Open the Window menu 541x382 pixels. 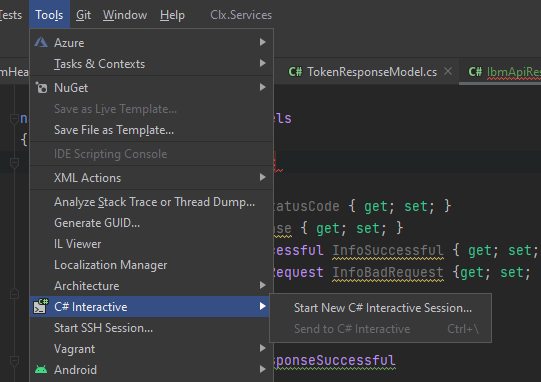pos(125,15)
